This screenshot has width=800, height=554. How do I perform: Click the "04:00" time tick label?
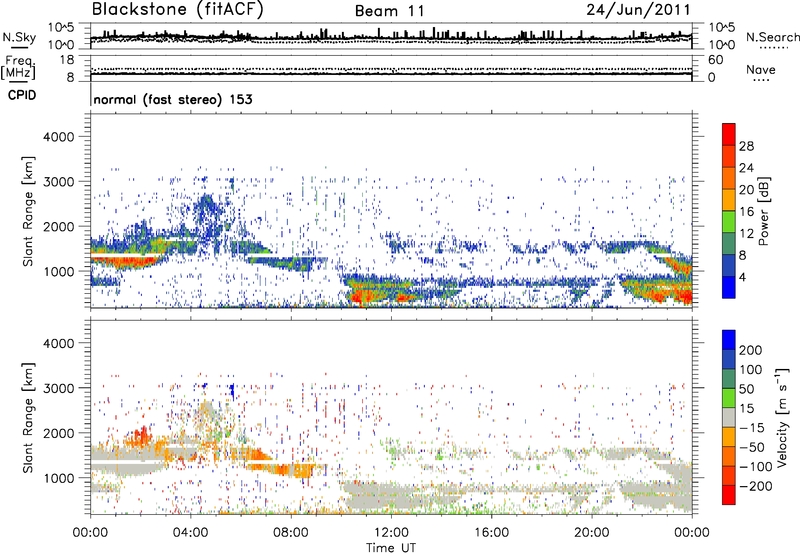(x=190, y=533)
